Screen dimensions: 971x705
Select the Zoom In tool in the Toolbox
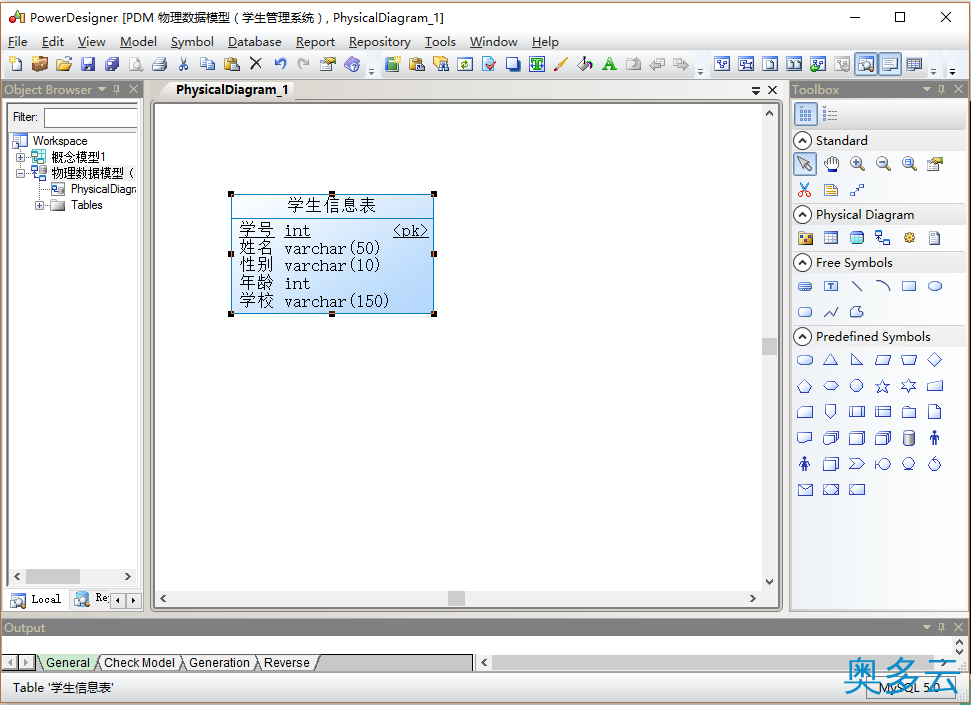pos(857,164)
